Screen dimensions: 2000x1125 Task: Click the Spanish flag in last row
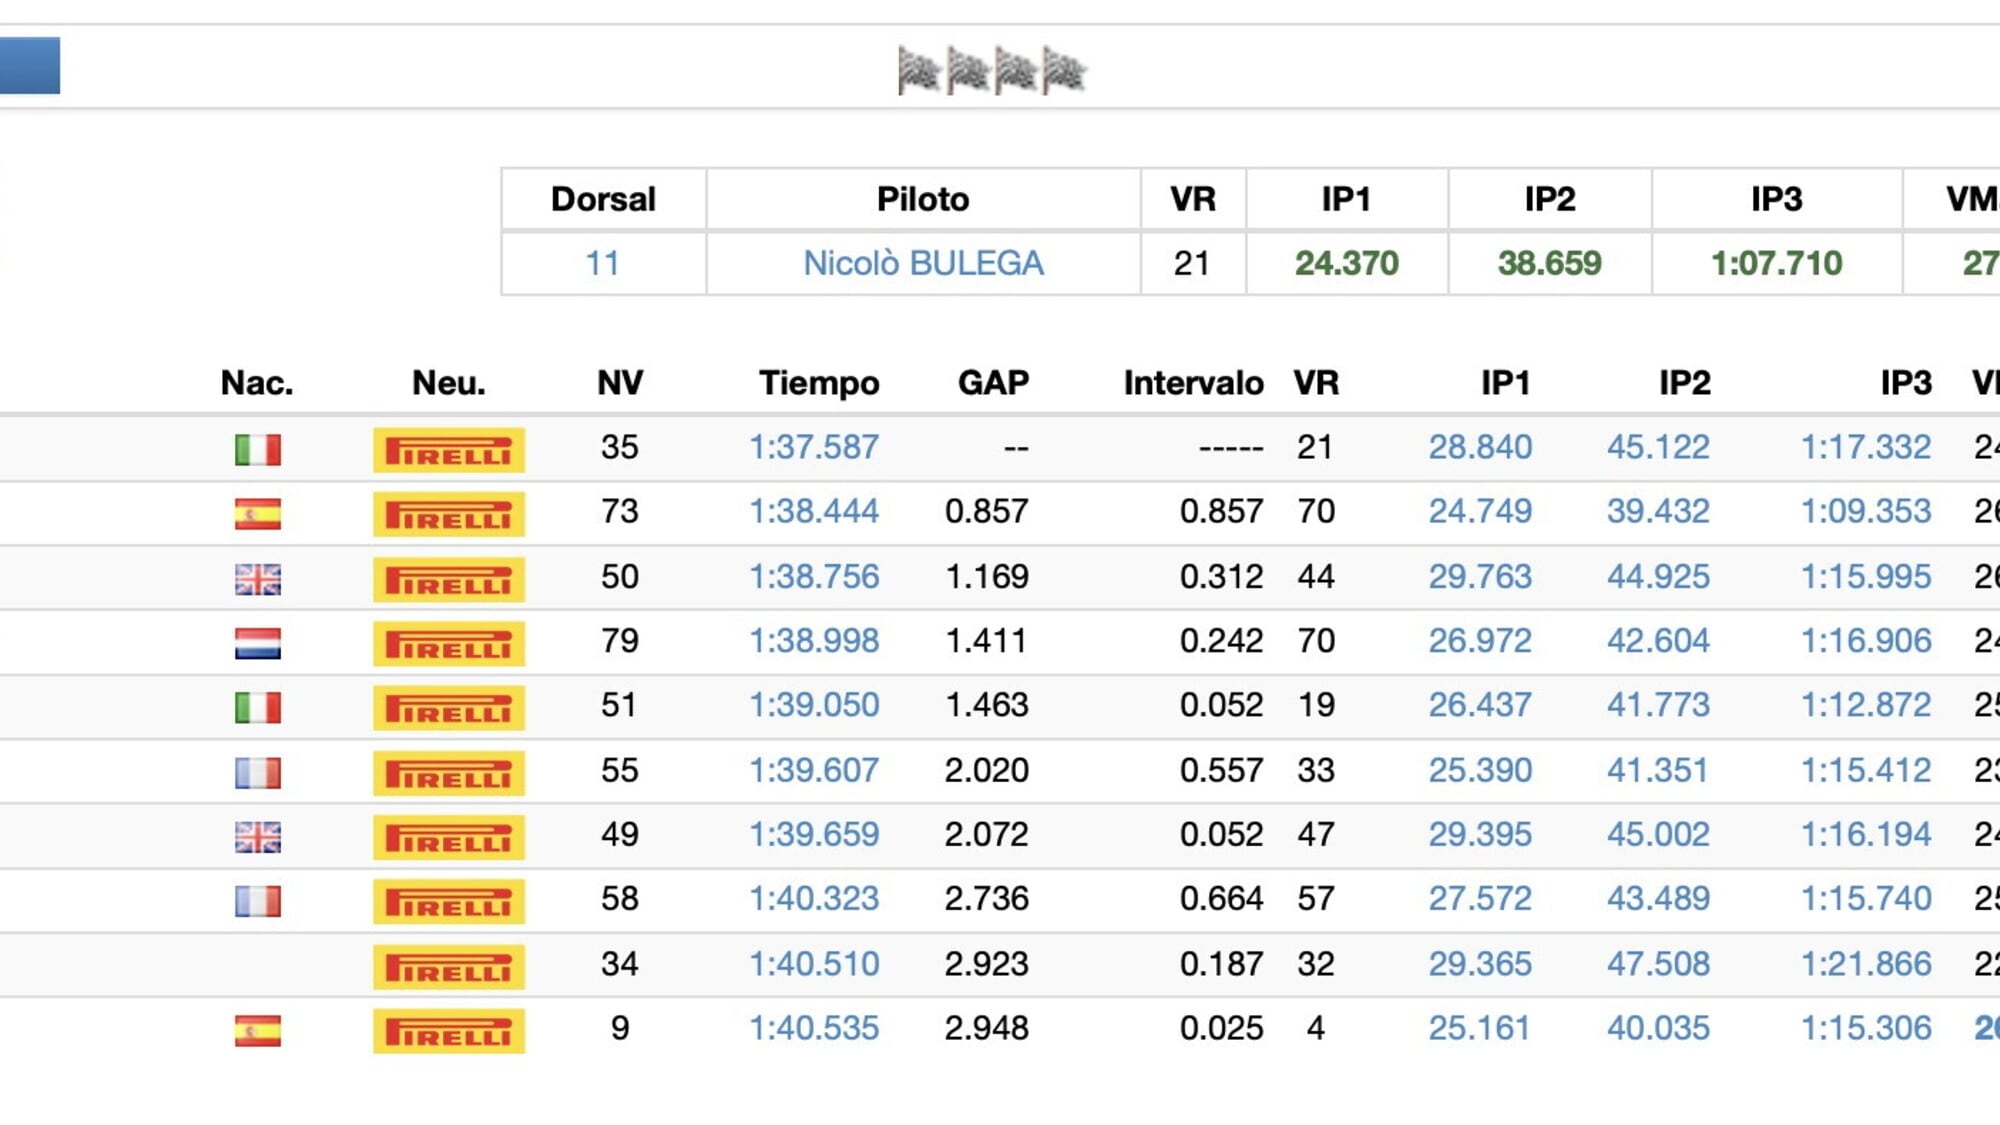257,1029
